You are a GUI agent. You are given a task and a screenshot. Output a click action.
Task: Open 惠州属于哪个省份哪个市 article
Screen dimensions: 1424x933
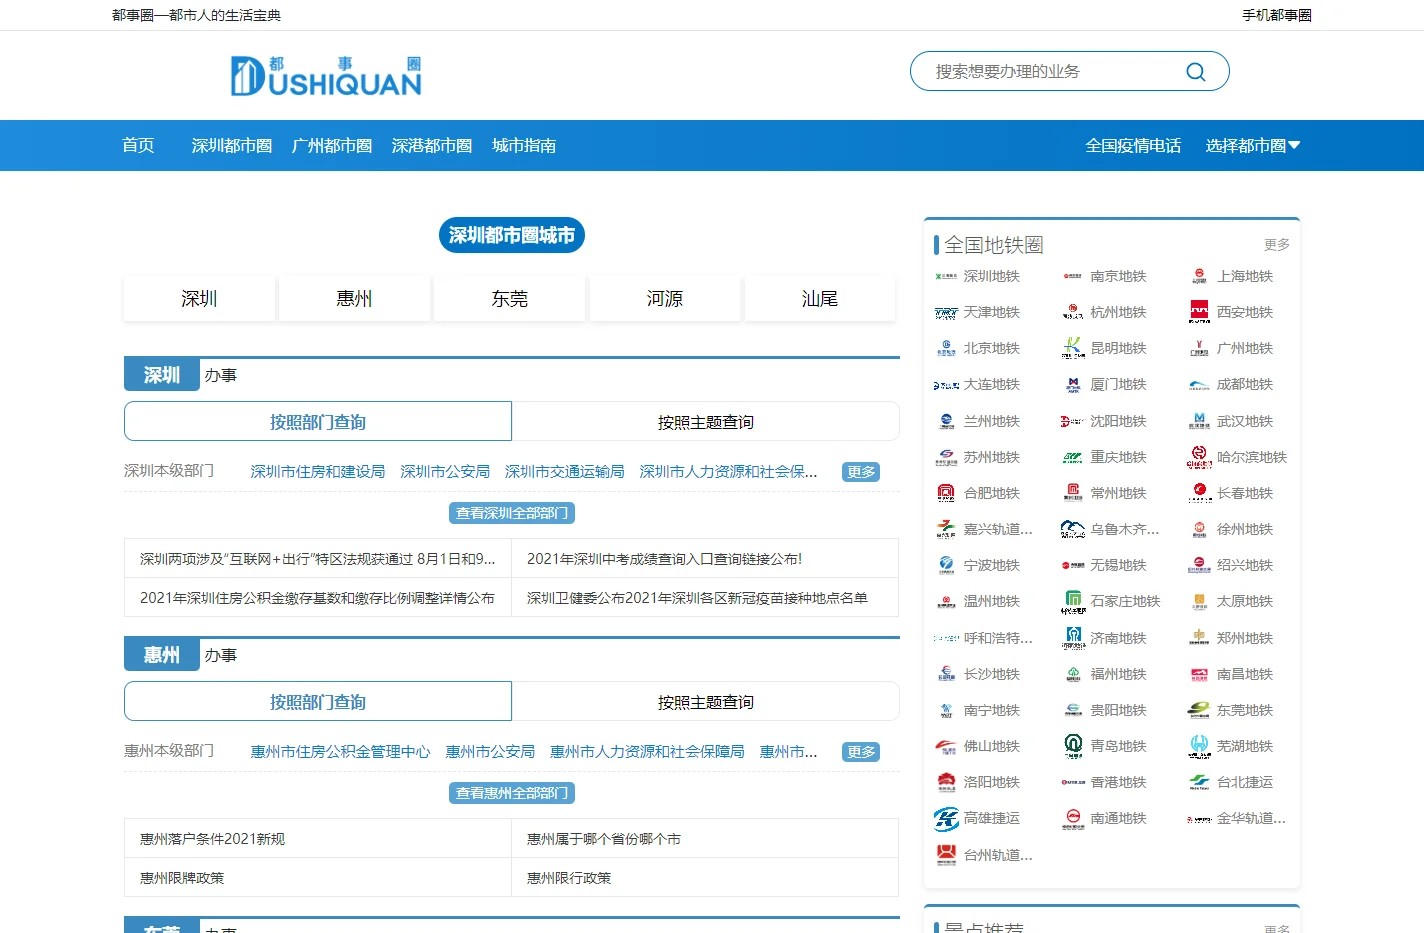(604, 839)
